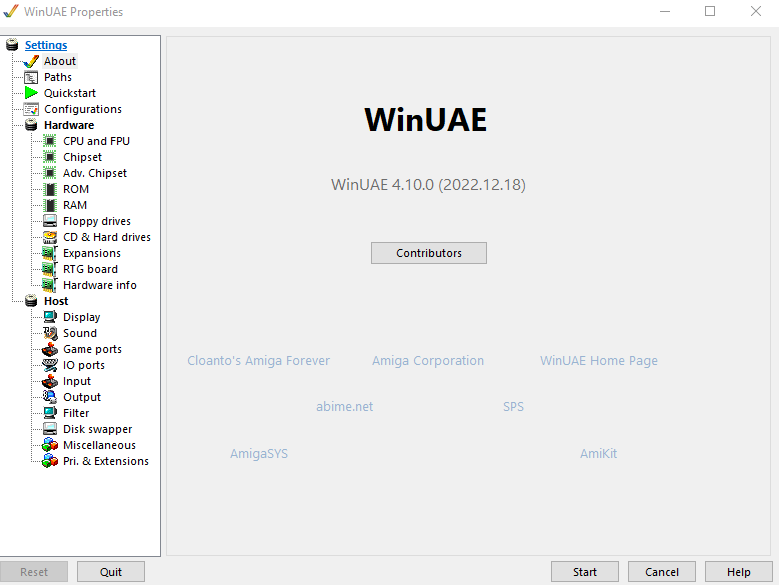Open the Configurations page
Screen dimensions: 779x585
82,109
